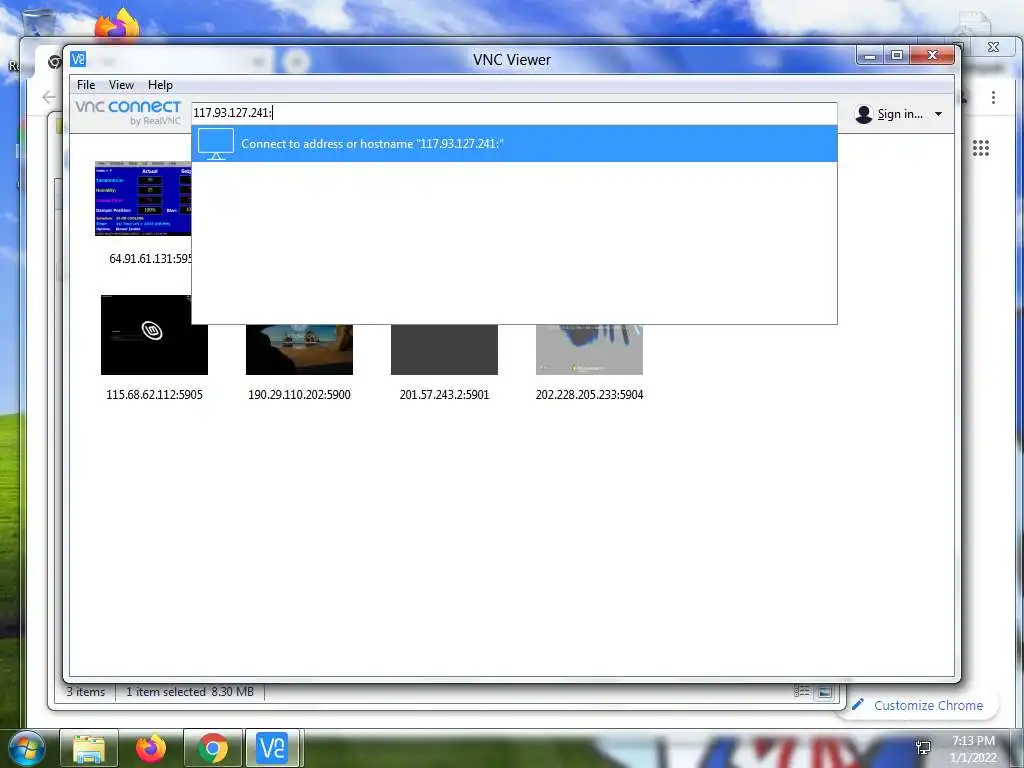Viewport: 1024px width, 768px height.
Task: Open the 201.57.243.2:5901 connection thumbnail
Action: 444,349
